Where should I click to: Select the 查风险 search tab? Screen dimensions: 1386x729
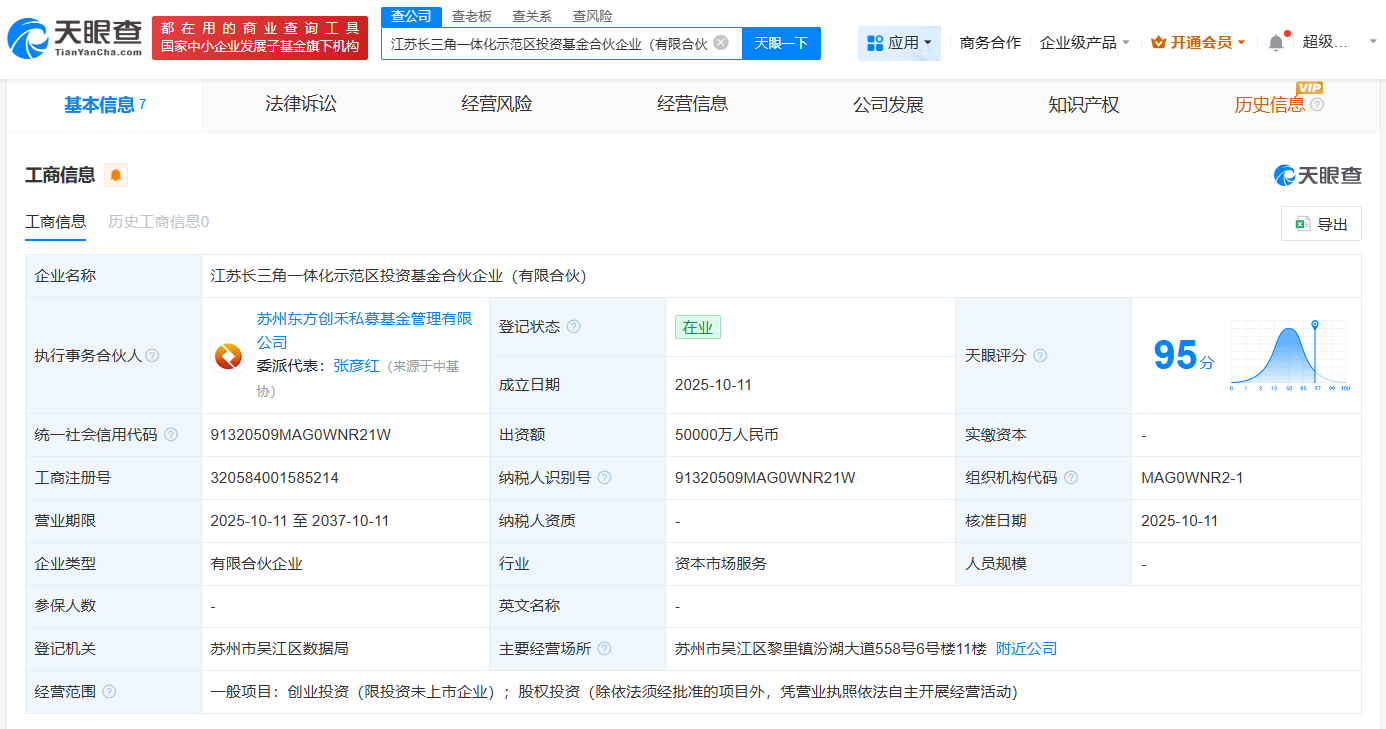(593, 16)
